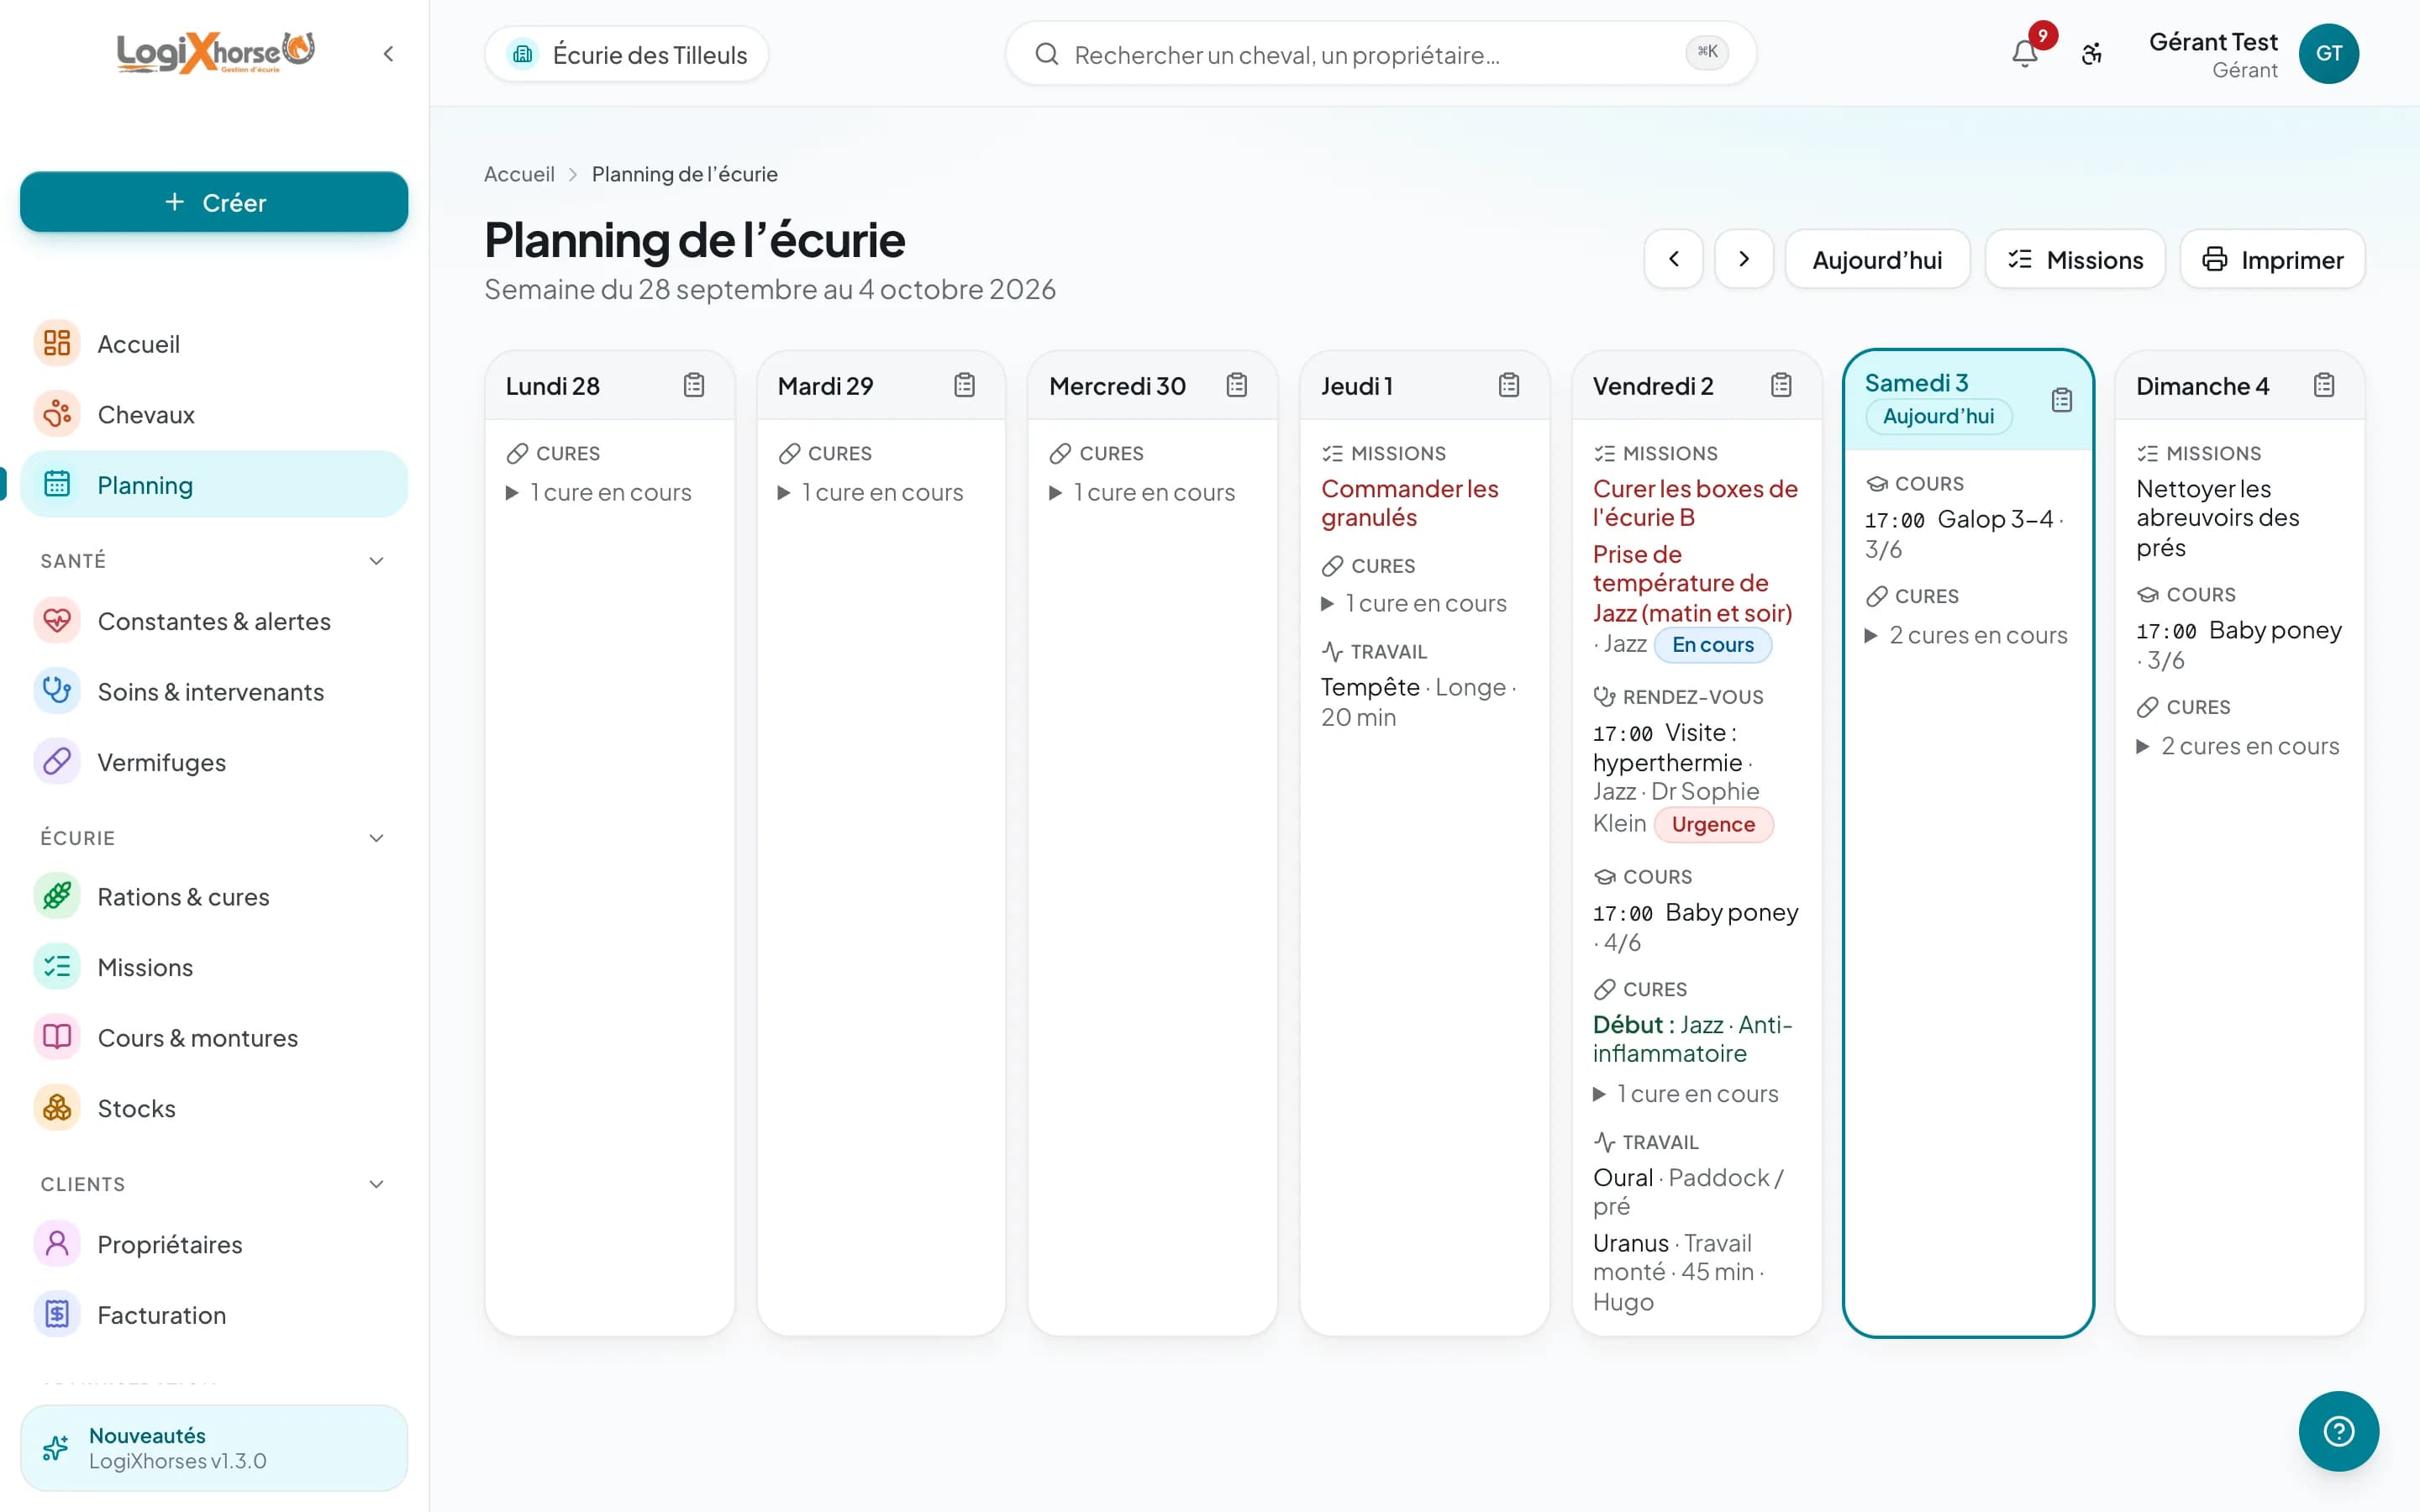The width and height of the screenshot is (2420, 1512).
Task: Open Samedi 3 day clipboard icon
Action: (2062, 400)
